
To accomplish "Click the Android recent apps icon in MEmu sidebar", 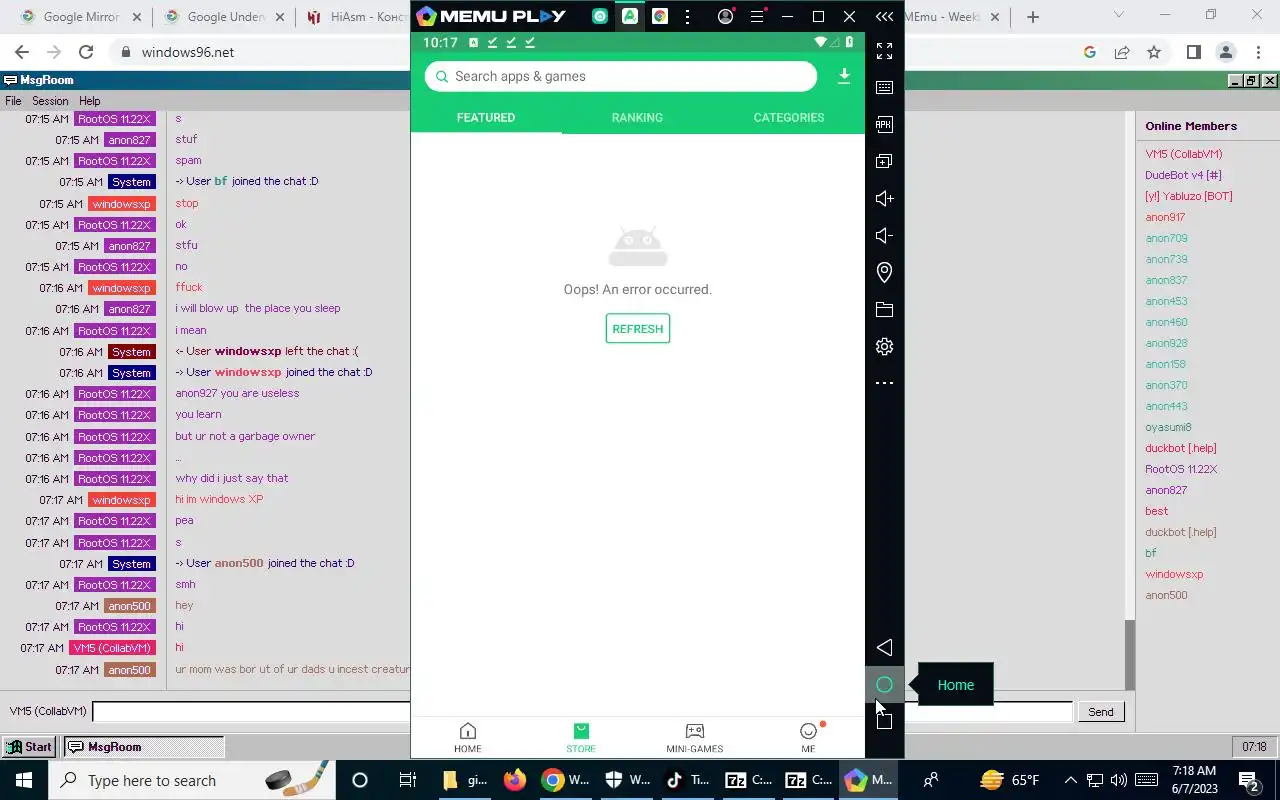I will [884, 720].
